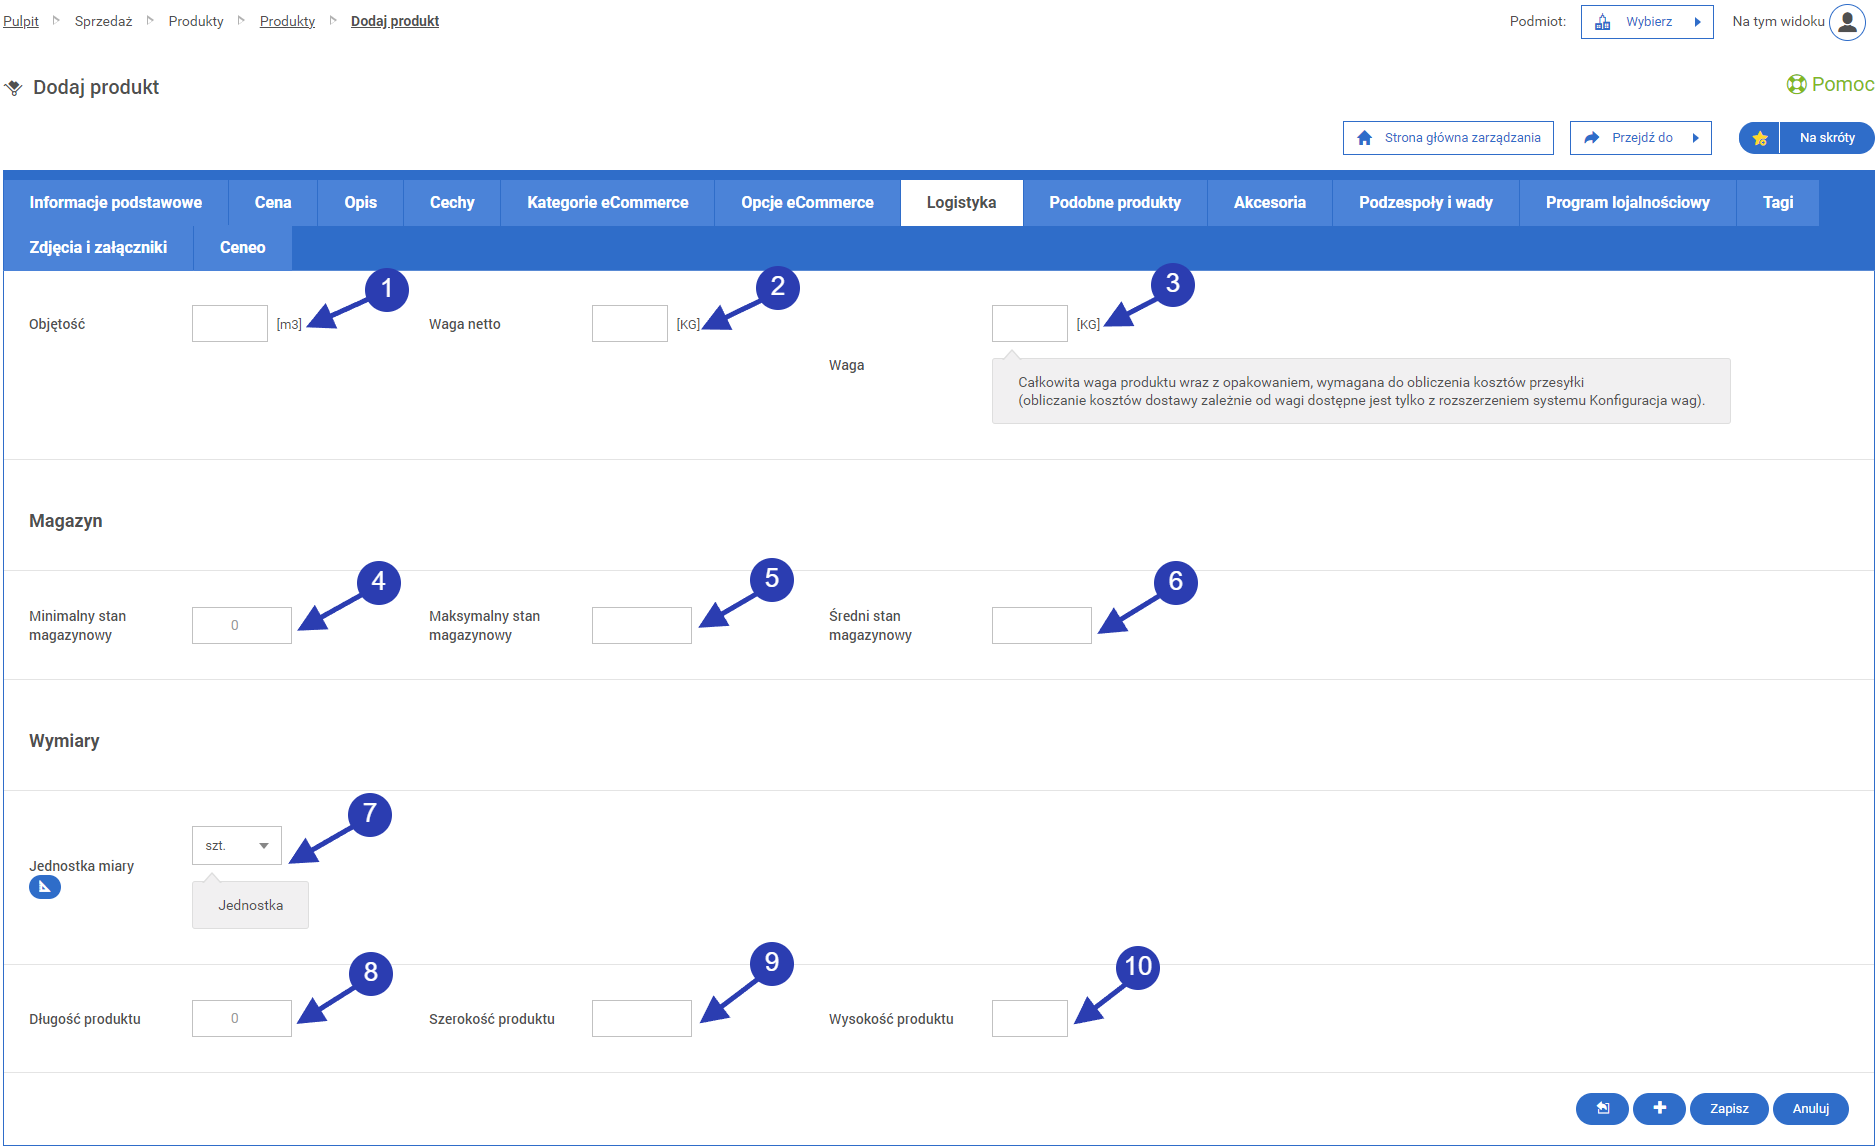
Task: Switch to the Cena tab
Action: [x=272, y=203]
